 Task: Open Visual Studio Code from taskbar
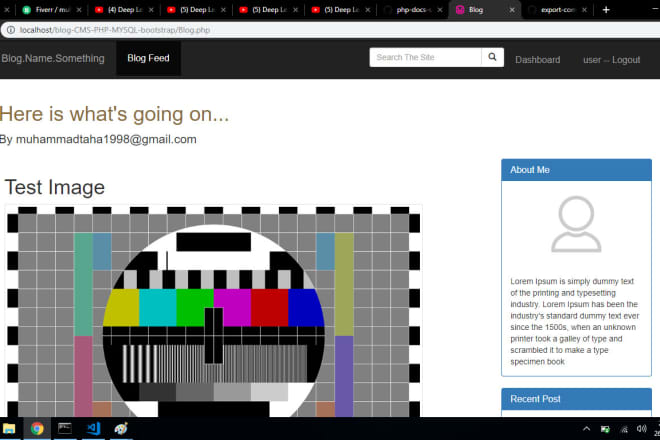(93, 429)
